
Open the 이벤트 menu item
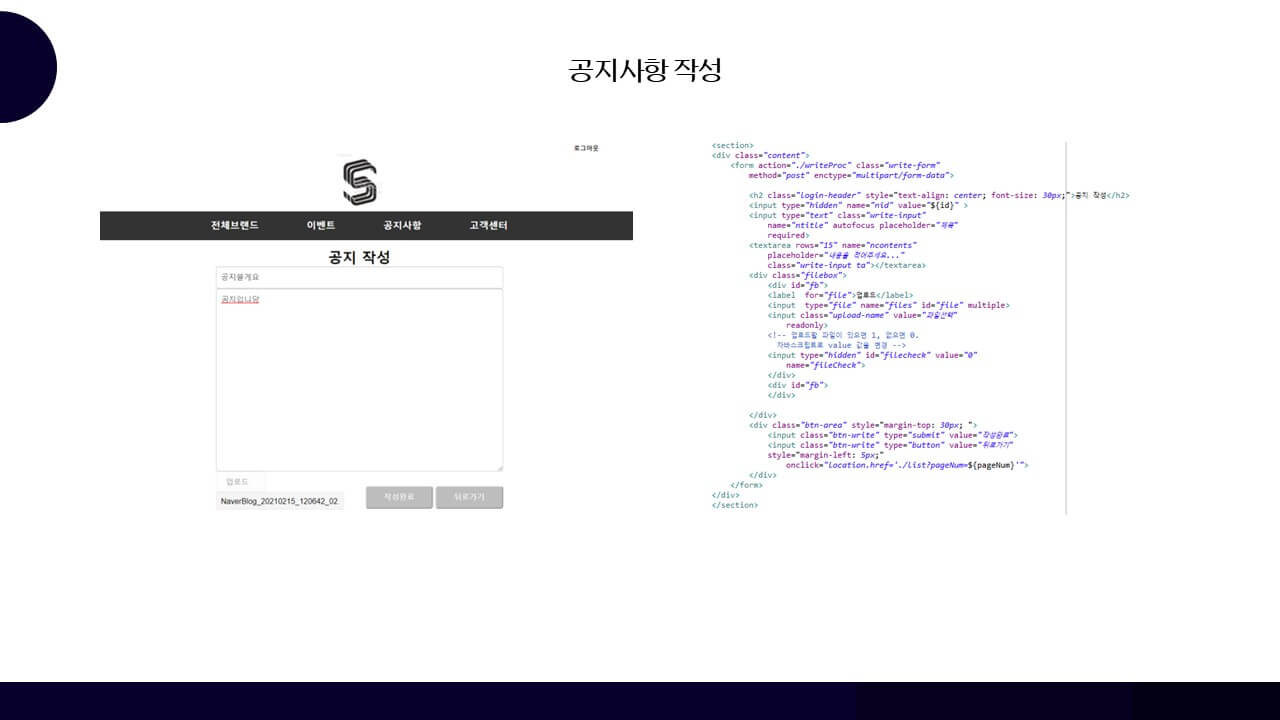(x=321, y=225)
